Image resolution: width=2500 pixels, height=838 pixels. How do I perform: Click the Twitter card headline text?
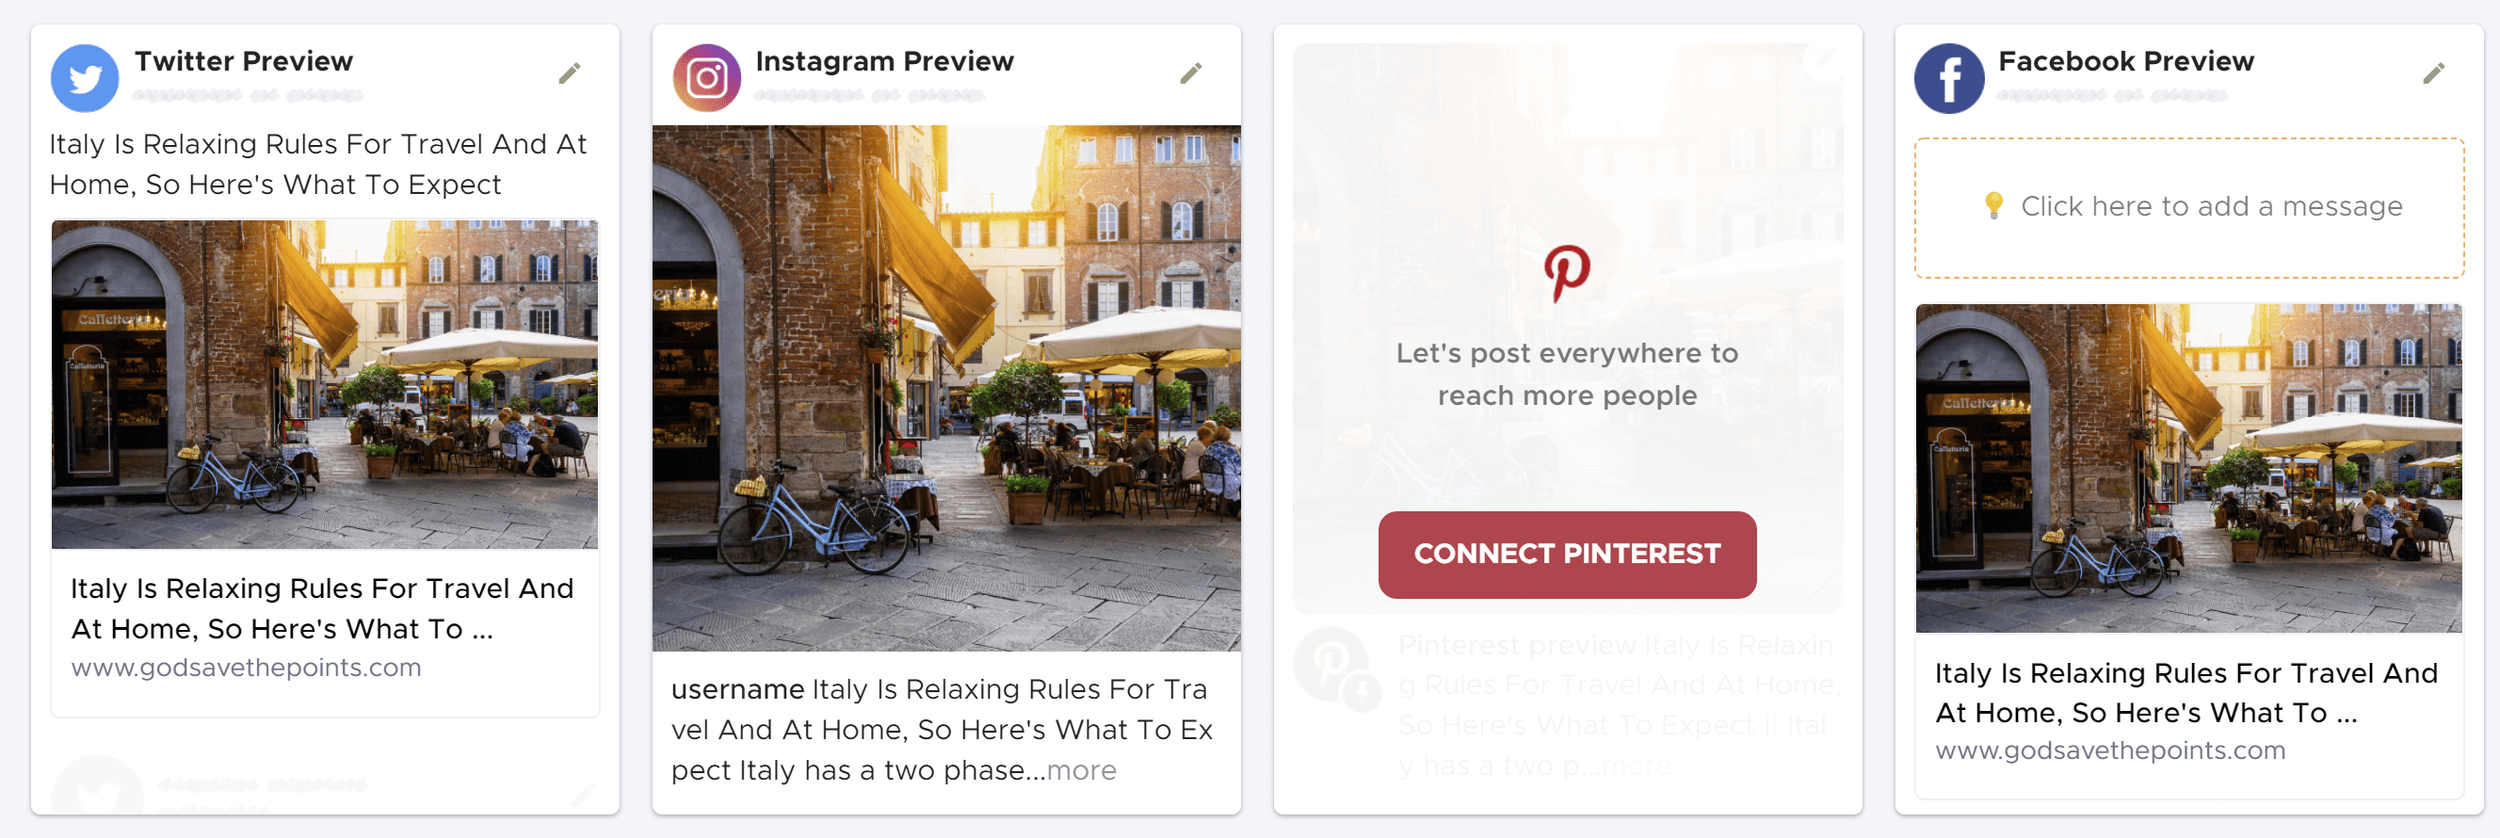tap(322, 608)
